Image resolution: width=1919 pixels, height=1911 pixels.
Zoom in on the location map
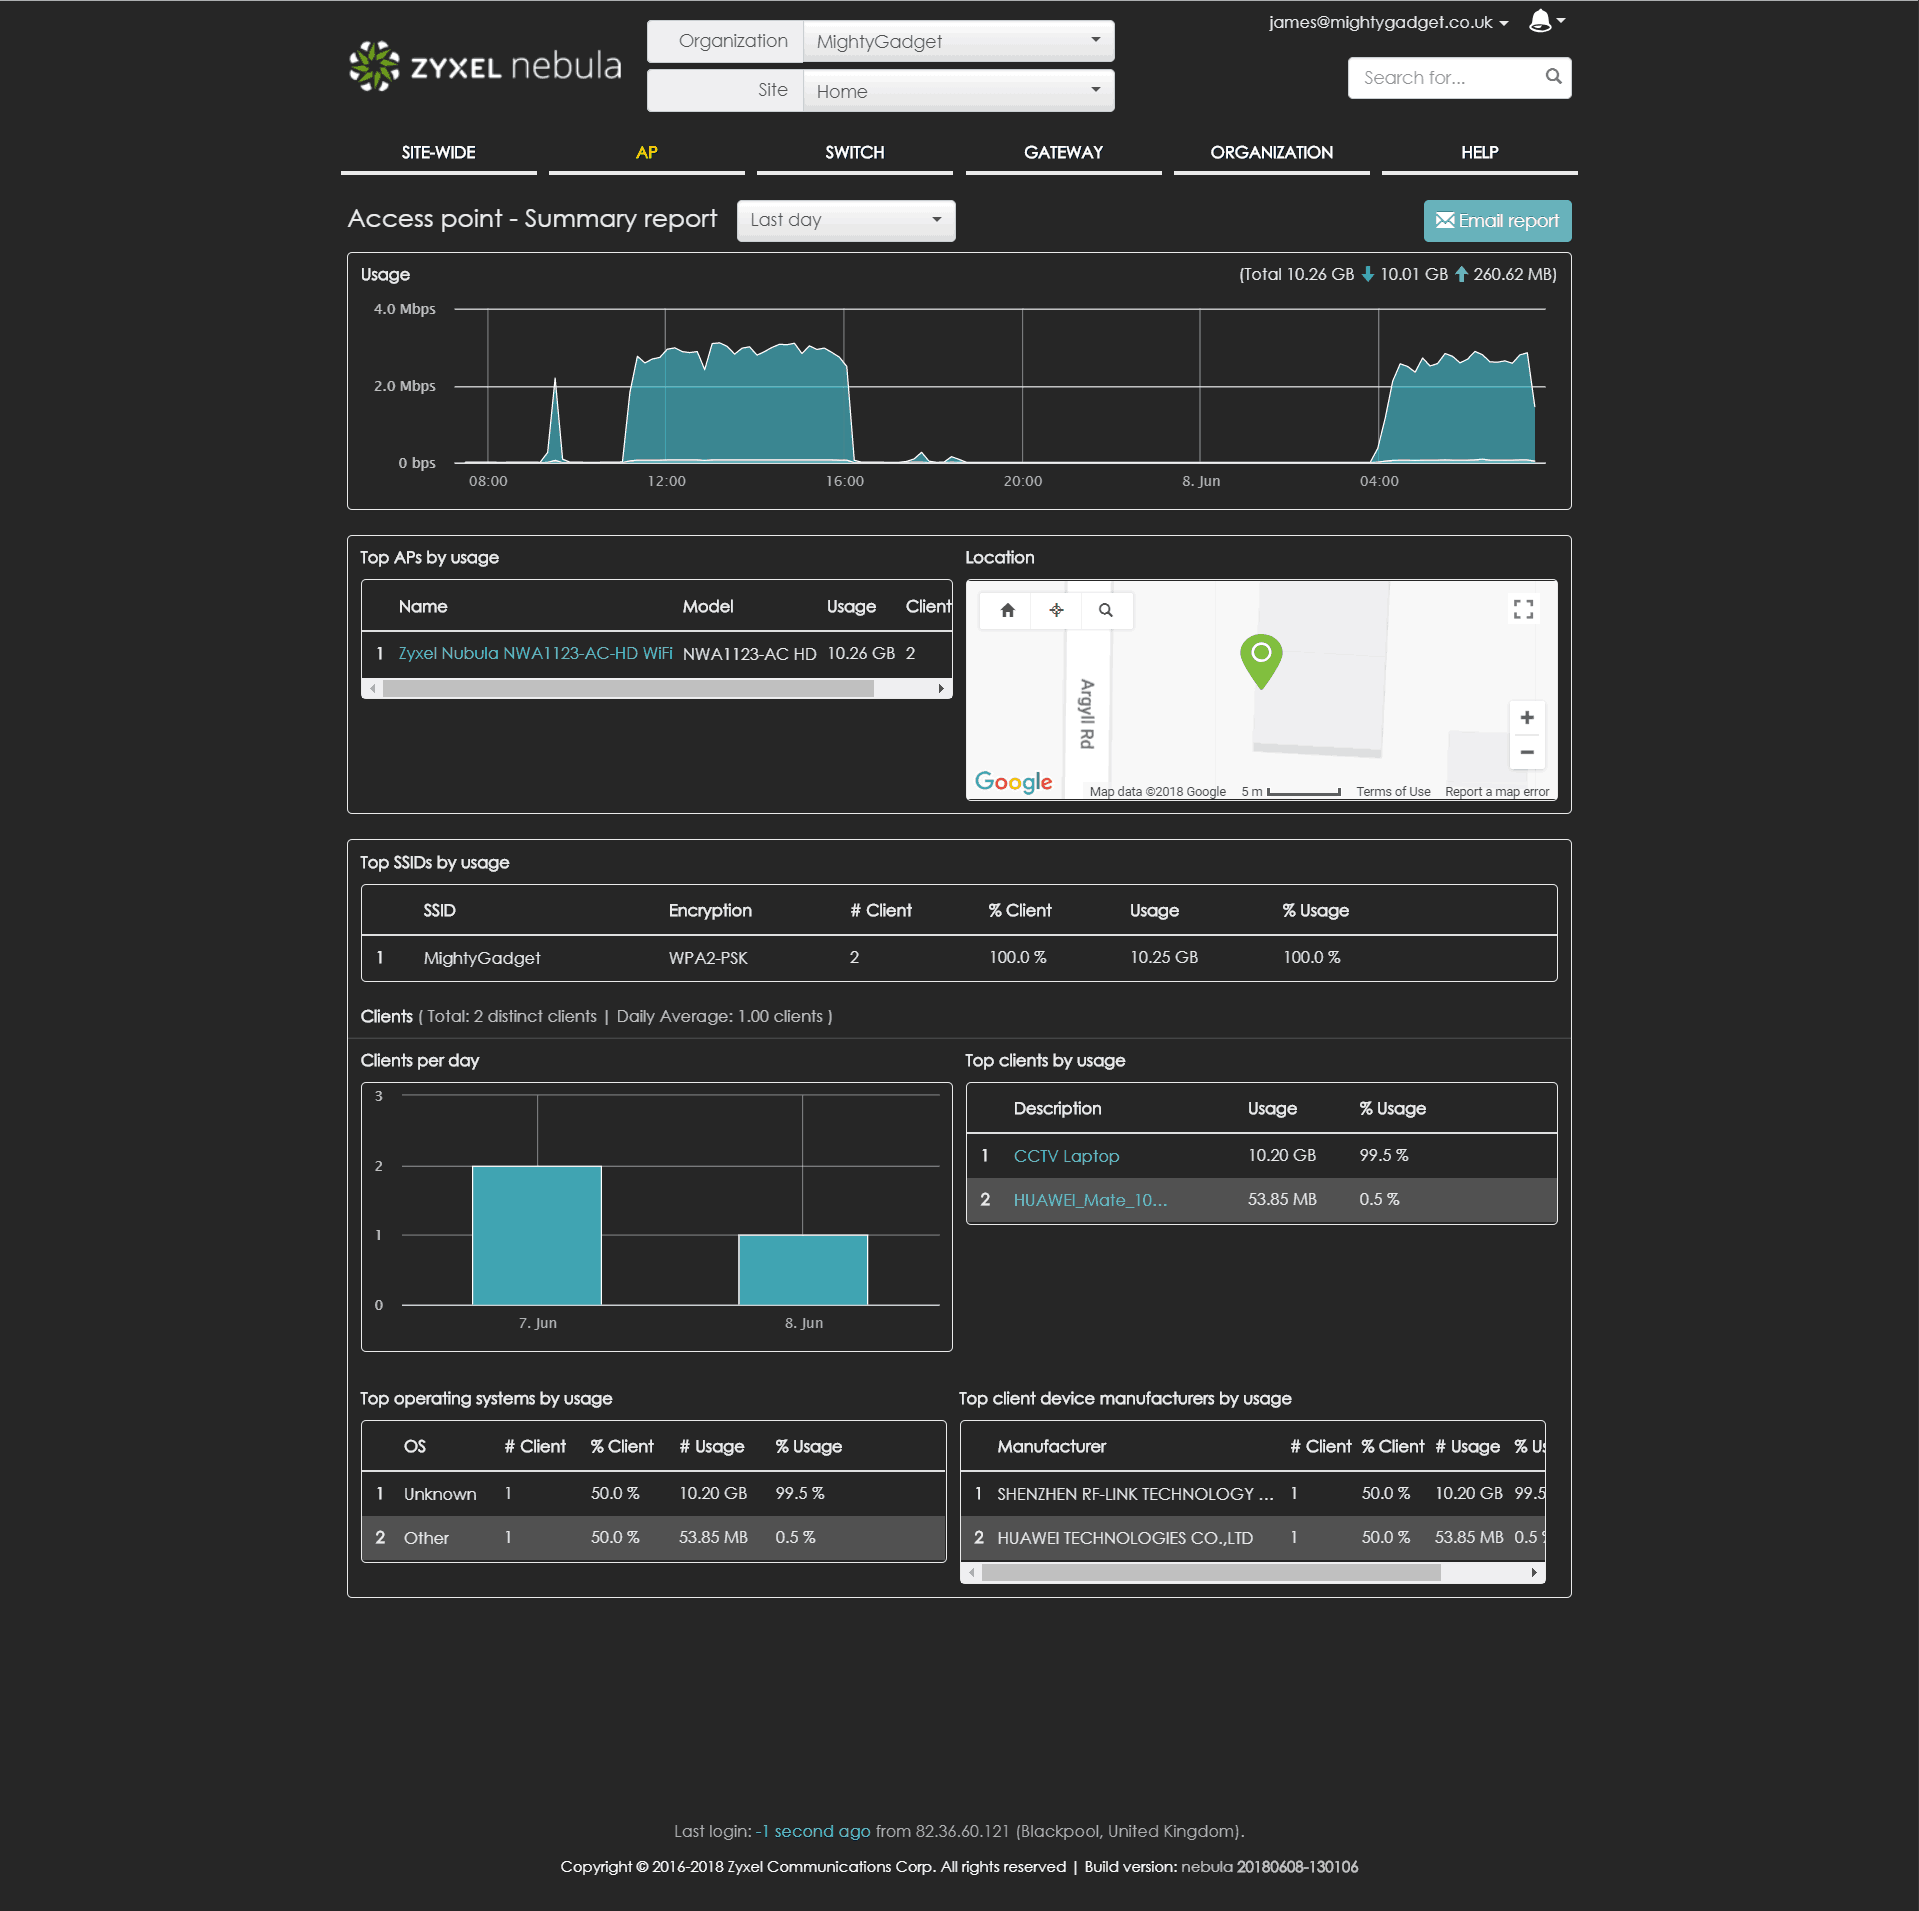tap(1526, 718)
